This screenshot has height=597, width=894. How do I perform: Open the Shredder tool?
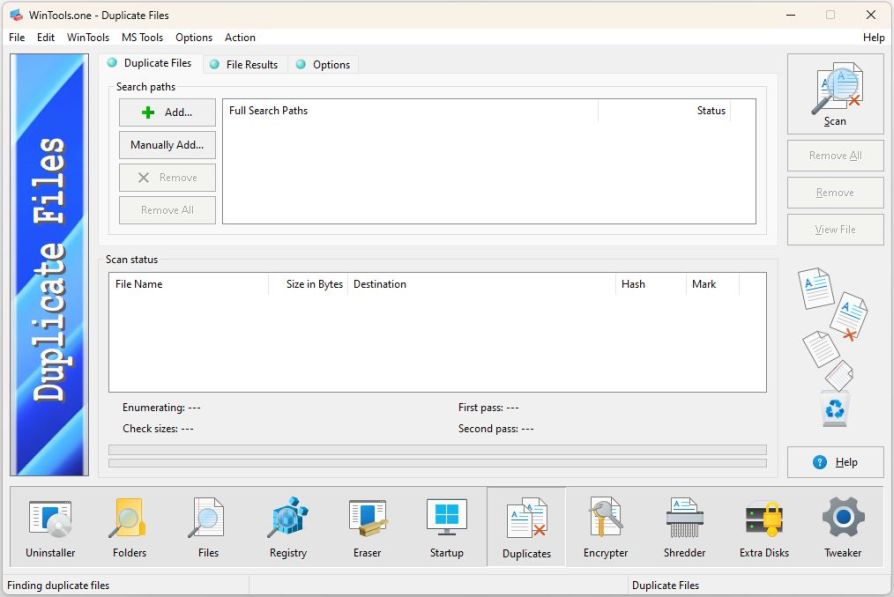click(x=684, y=527)
